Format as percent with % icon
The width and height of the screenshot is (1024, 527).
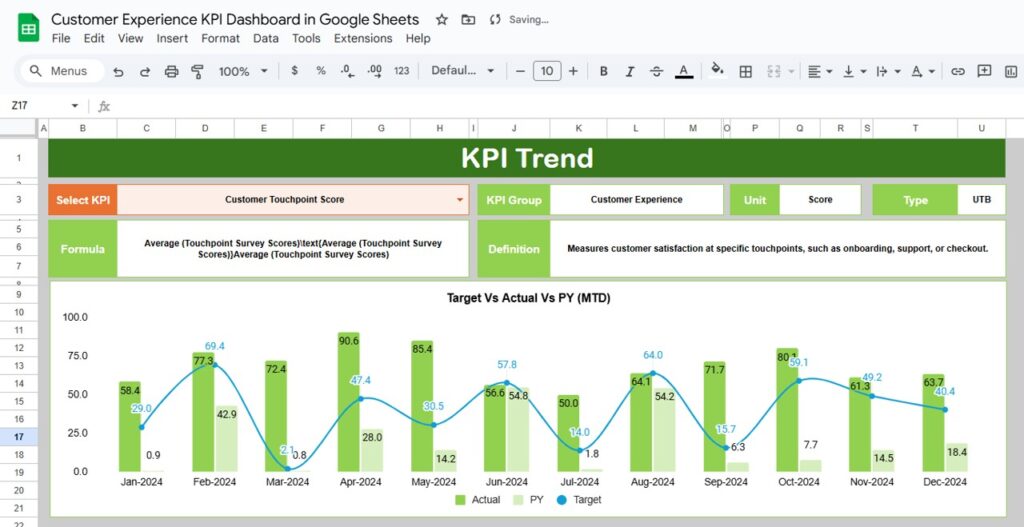(x=321, y=71)
